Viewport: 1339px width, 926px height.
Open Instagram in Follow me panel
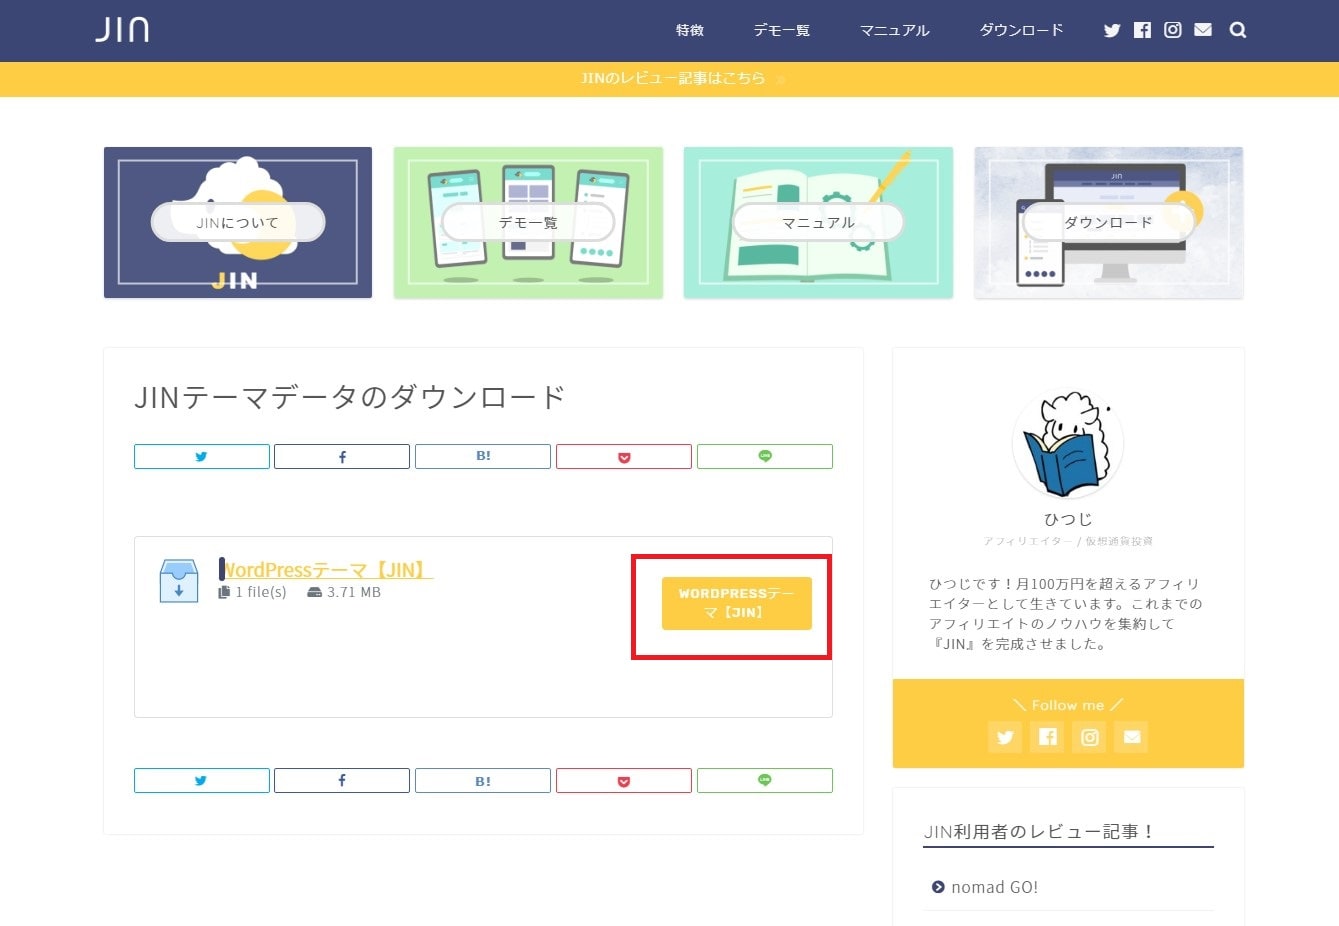point(1090,737)
